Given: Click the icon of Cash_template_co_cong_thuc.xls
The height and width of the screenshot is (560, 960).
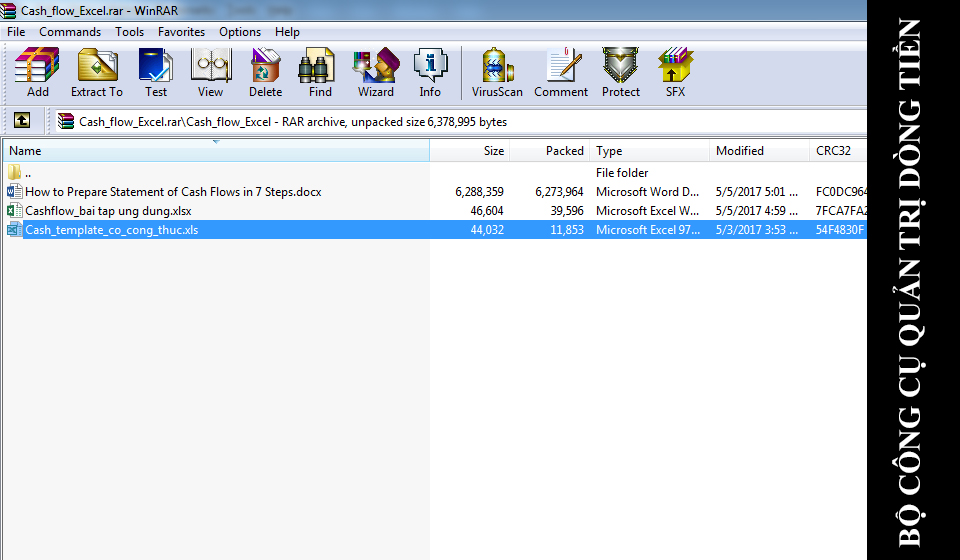Looking at the screenshot, I should click(x=14, y=230).
